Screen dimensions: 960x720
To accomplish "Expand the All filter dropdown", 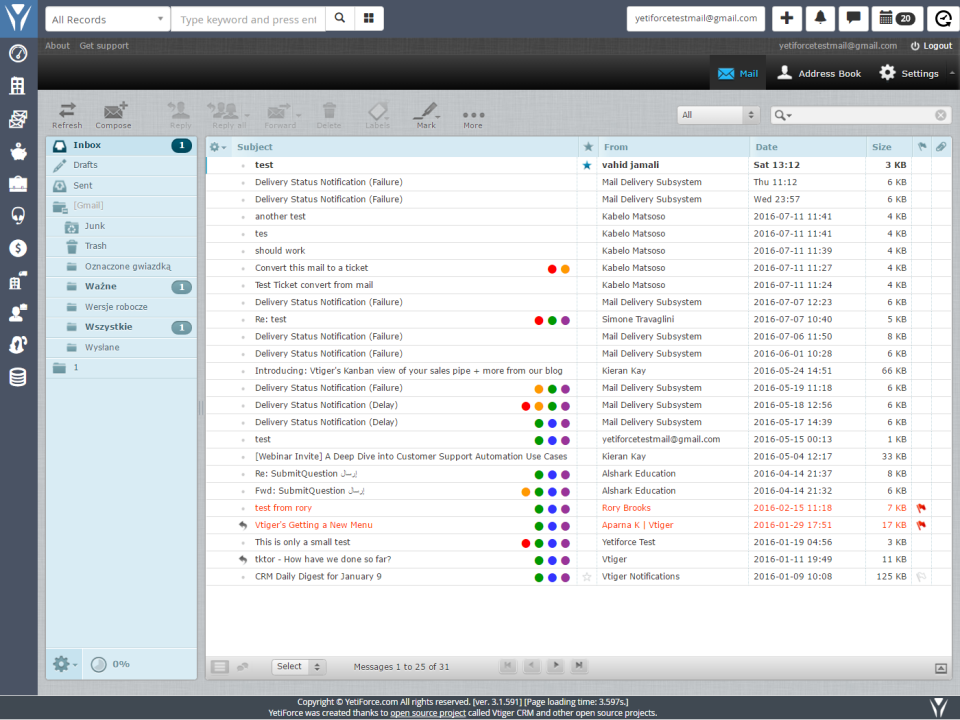I will (718, 115).
